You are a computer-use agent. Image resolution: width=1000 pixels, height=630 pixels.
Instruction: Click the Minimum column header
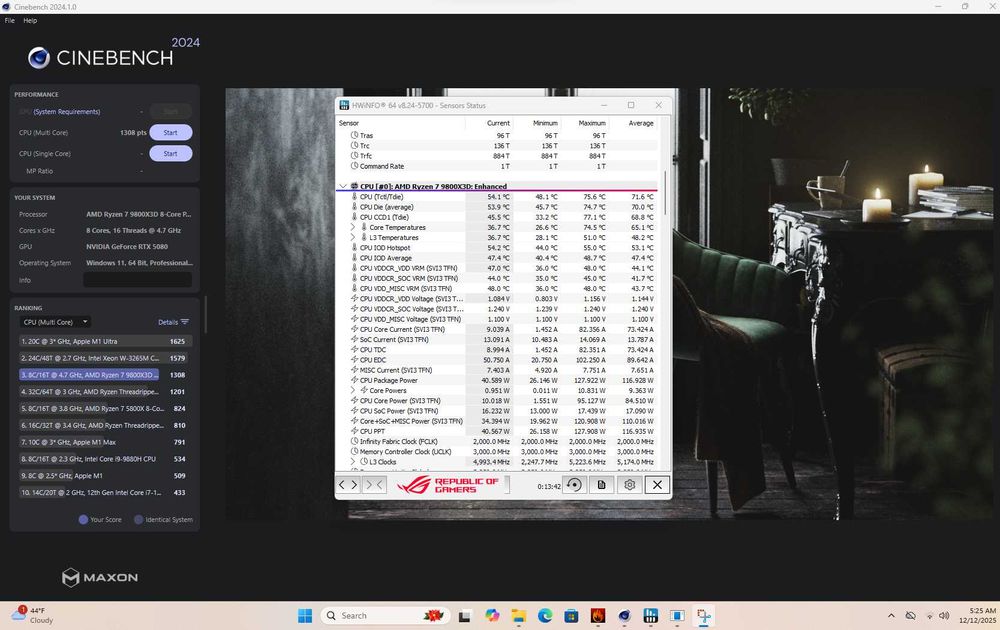(x=545, y=123)
